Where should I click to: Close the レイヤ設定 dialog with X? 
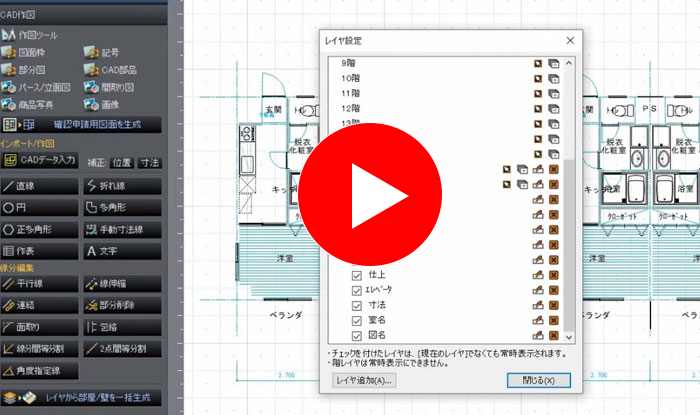(570, 41)
